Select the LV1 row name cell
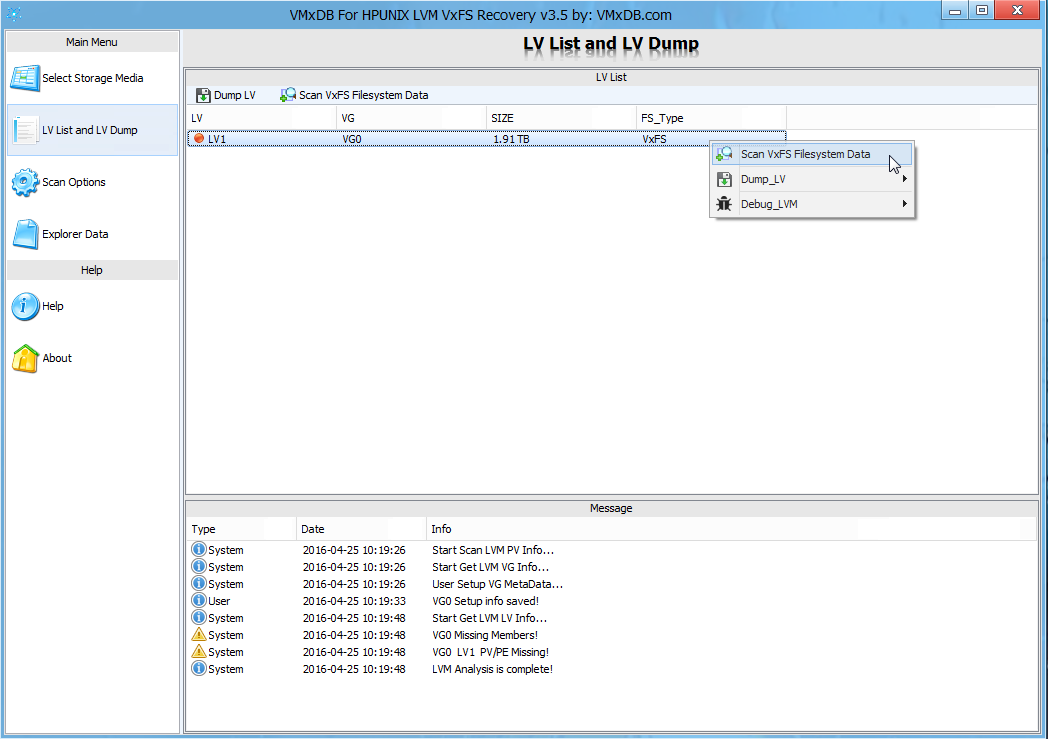Viewport: 1048px width, 739px height. click(217, 139)
